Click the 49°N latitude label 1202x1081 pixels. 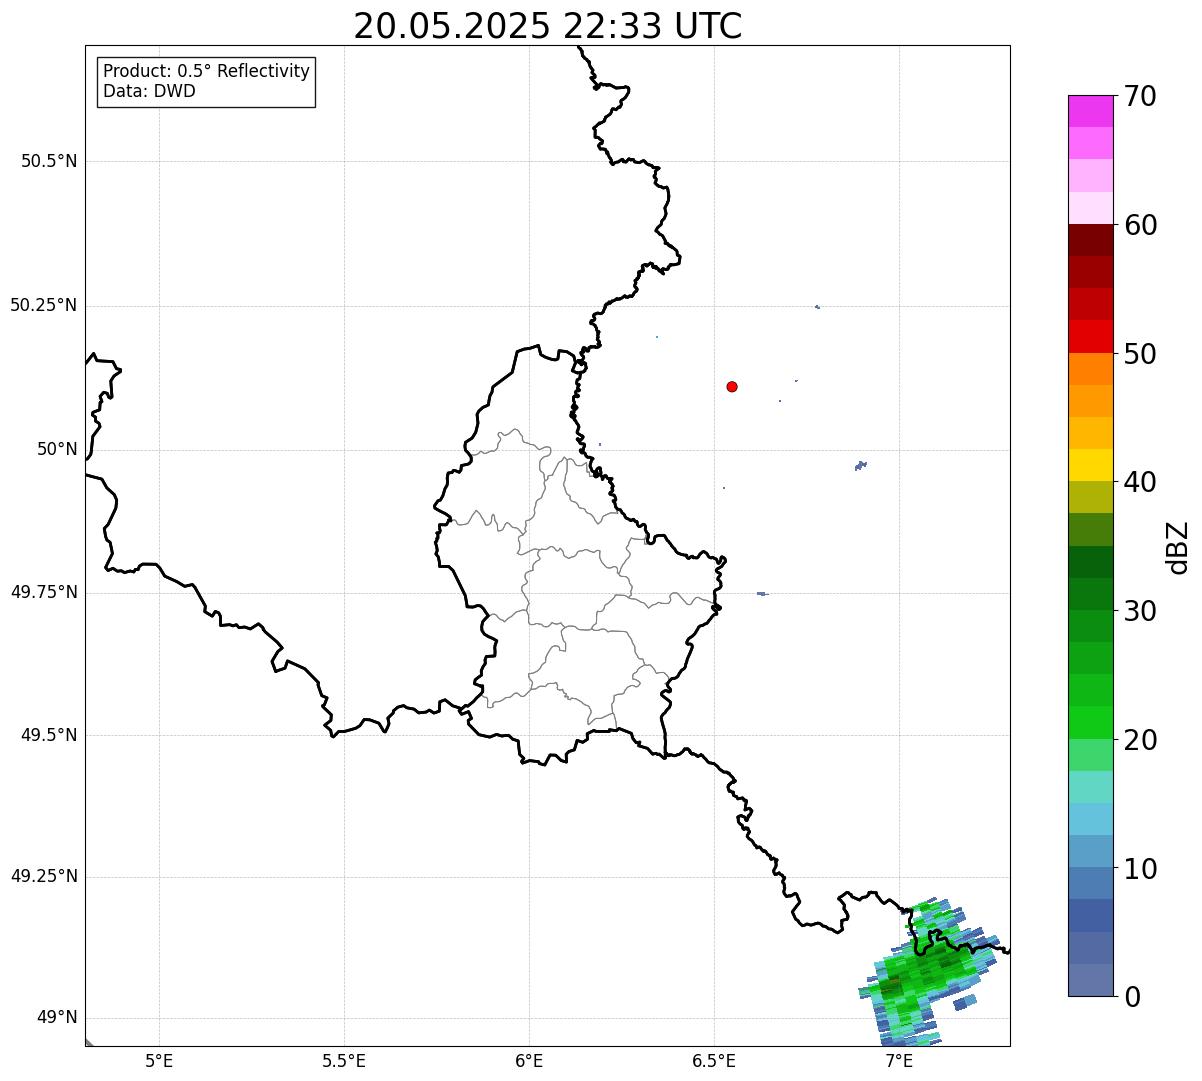(x=57, y=1017)
